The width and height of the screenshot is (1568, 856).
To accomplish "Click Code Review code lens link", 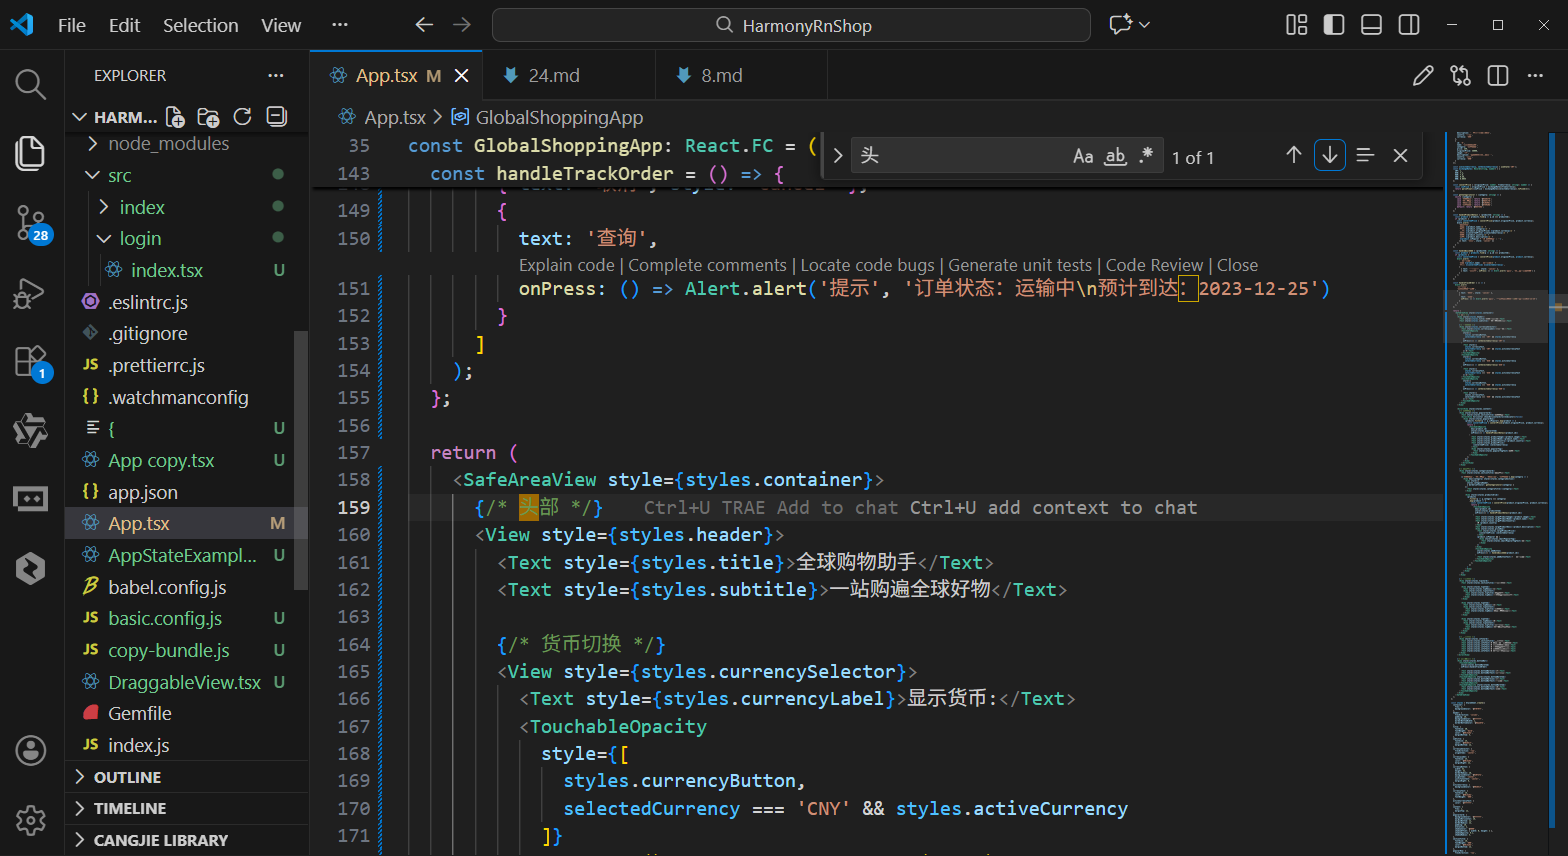I will [x=1154, y=265].
